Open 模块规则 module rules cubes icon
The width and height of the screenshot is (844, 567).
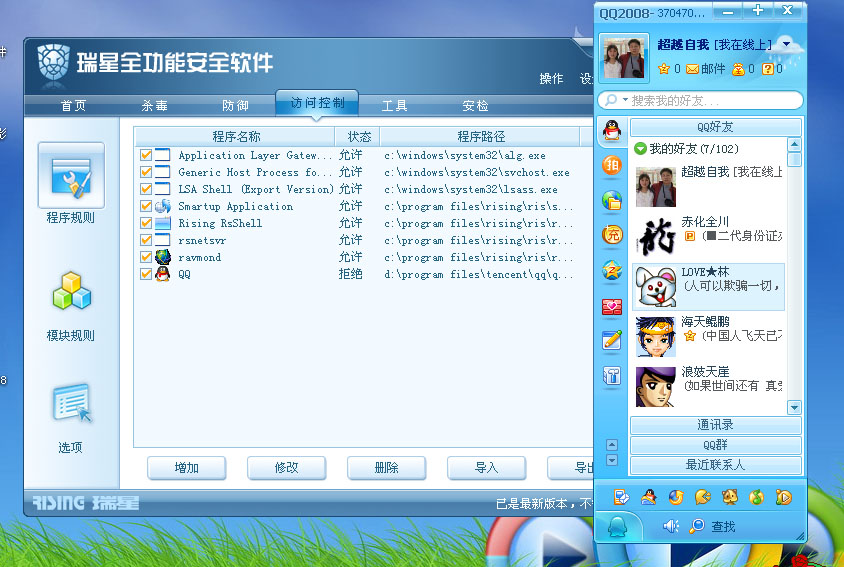(x=72, y=291)
